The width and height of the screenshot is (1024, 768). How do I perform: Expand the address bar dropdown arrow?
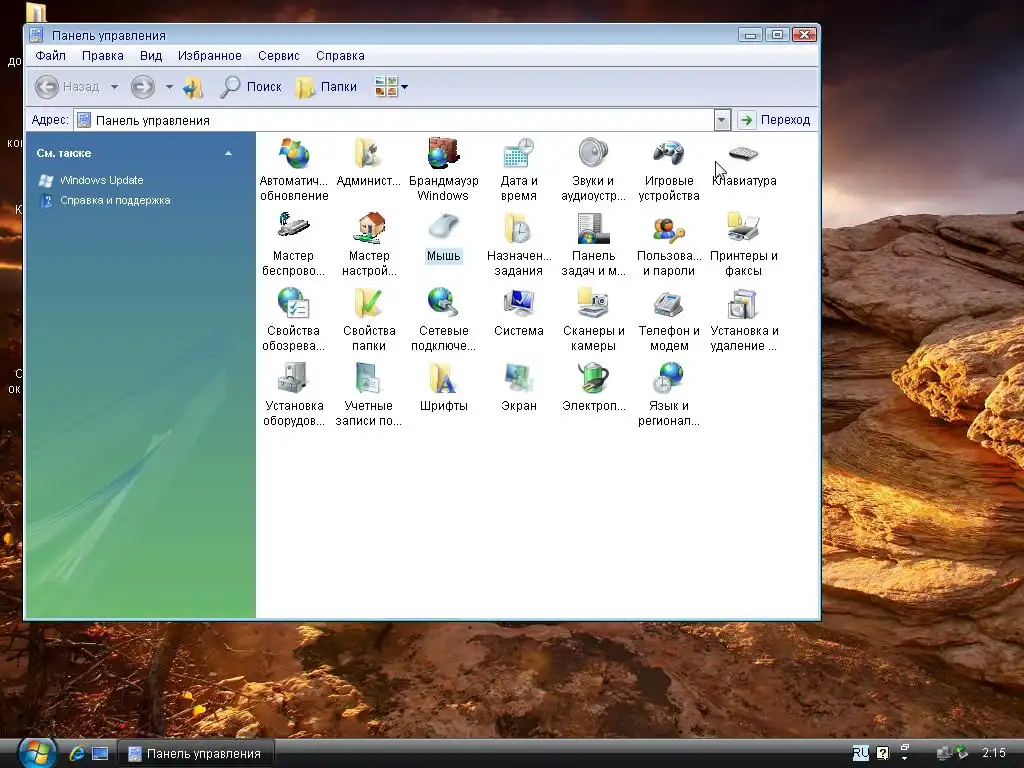pos(722,120)
